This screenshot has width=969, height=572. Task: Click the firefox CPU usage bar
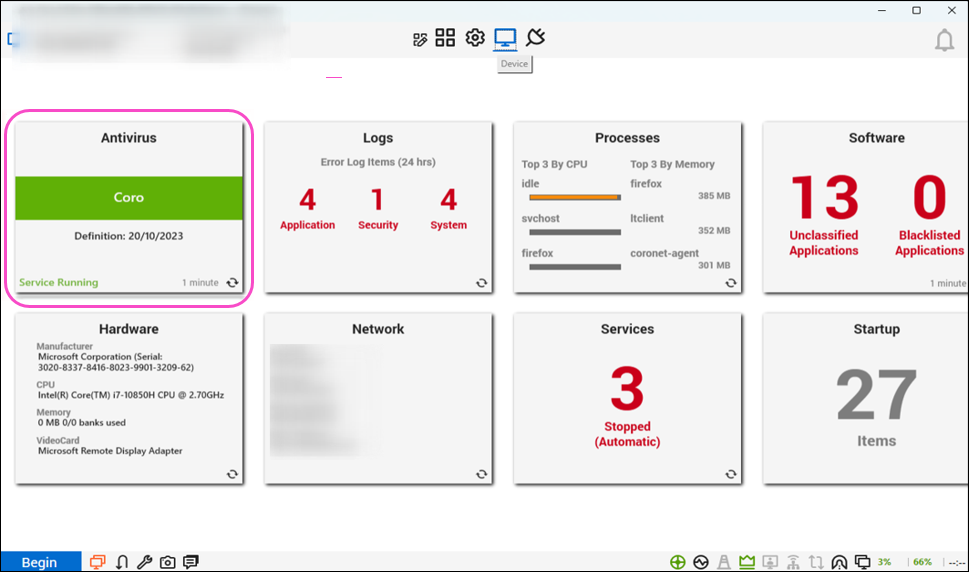(575, 267)
